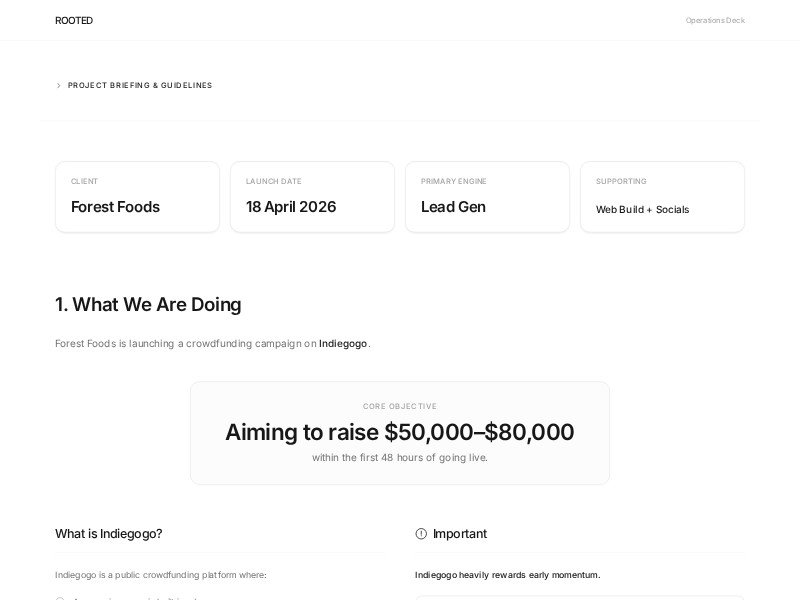This screenshot has height=600, width=800.
Task: Click the Lead Gen primary engine card
Action: click(487, 196)
